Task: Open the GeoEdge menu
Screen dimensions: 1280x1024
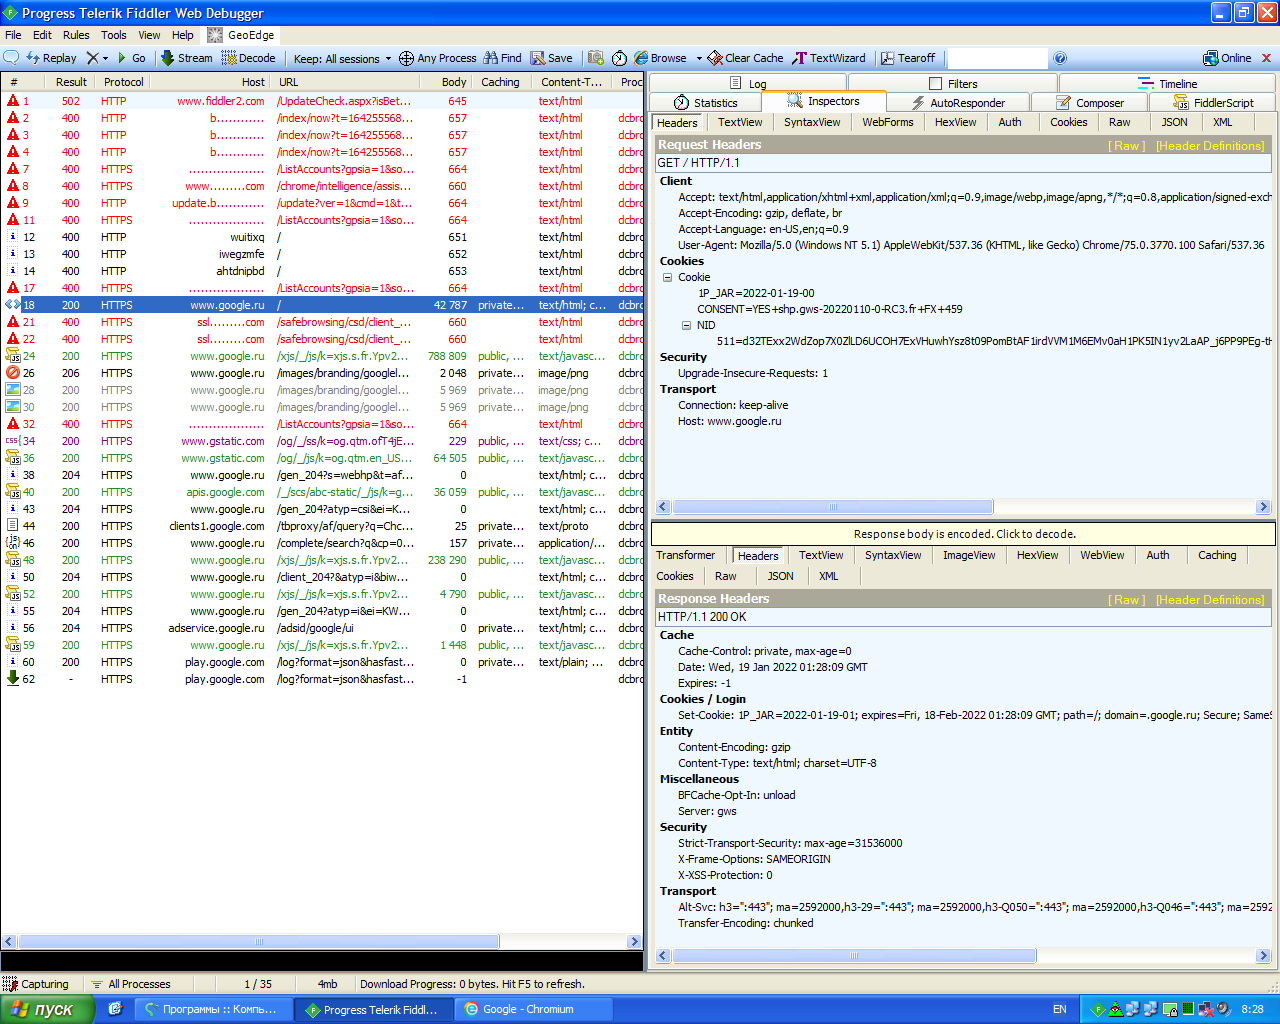Action: coord(241,34)
